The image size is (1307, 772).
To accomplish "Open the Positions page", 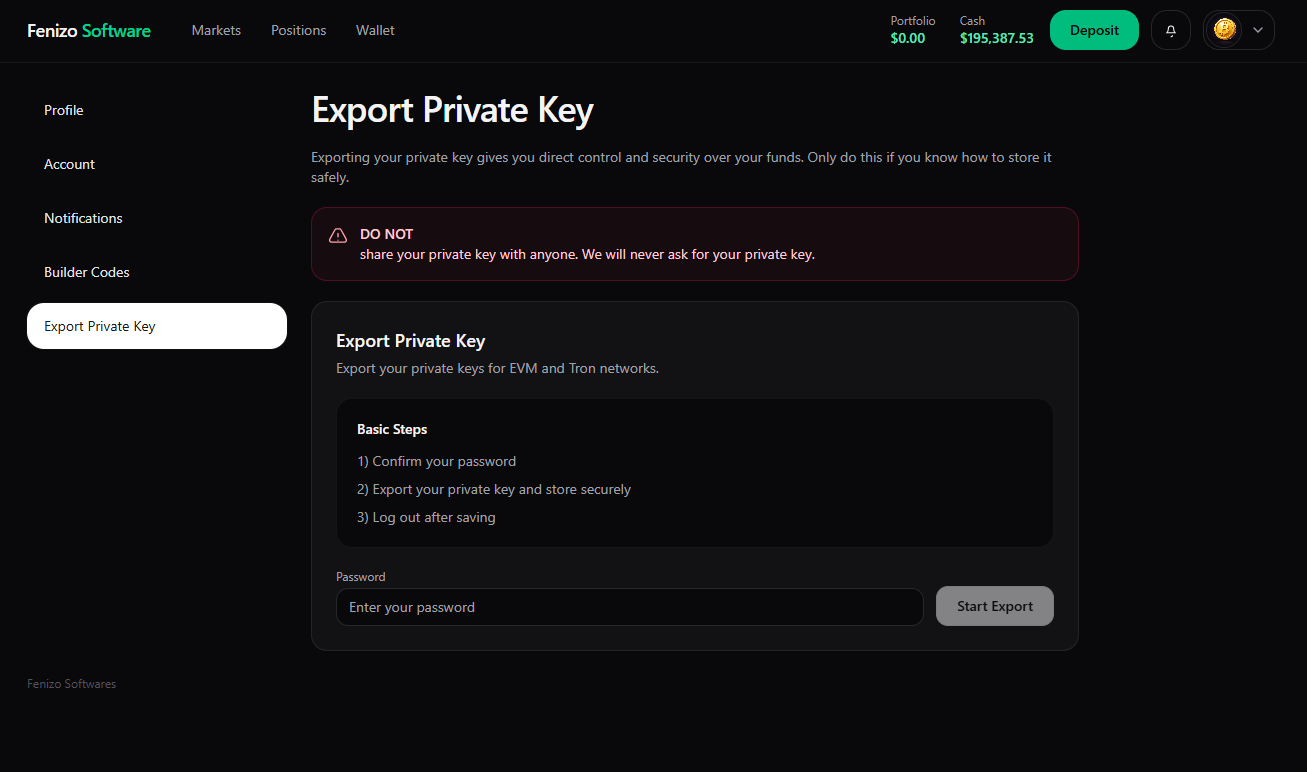I will point(298,30).
